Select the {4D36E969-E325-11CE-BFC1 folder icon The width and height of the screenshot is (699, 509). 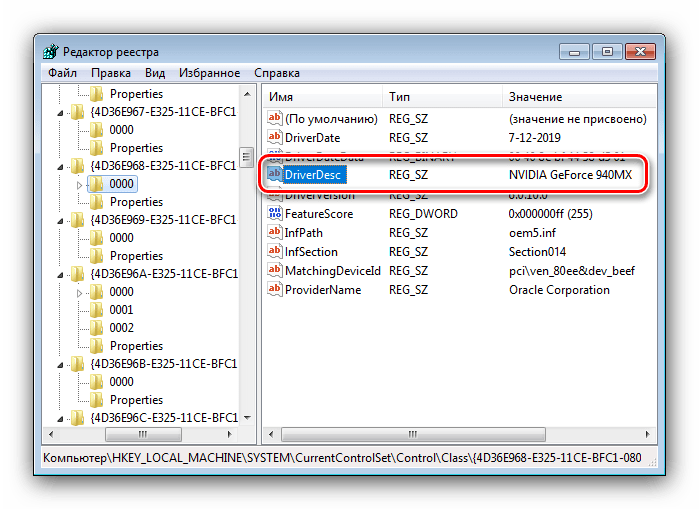pos(77,220)
